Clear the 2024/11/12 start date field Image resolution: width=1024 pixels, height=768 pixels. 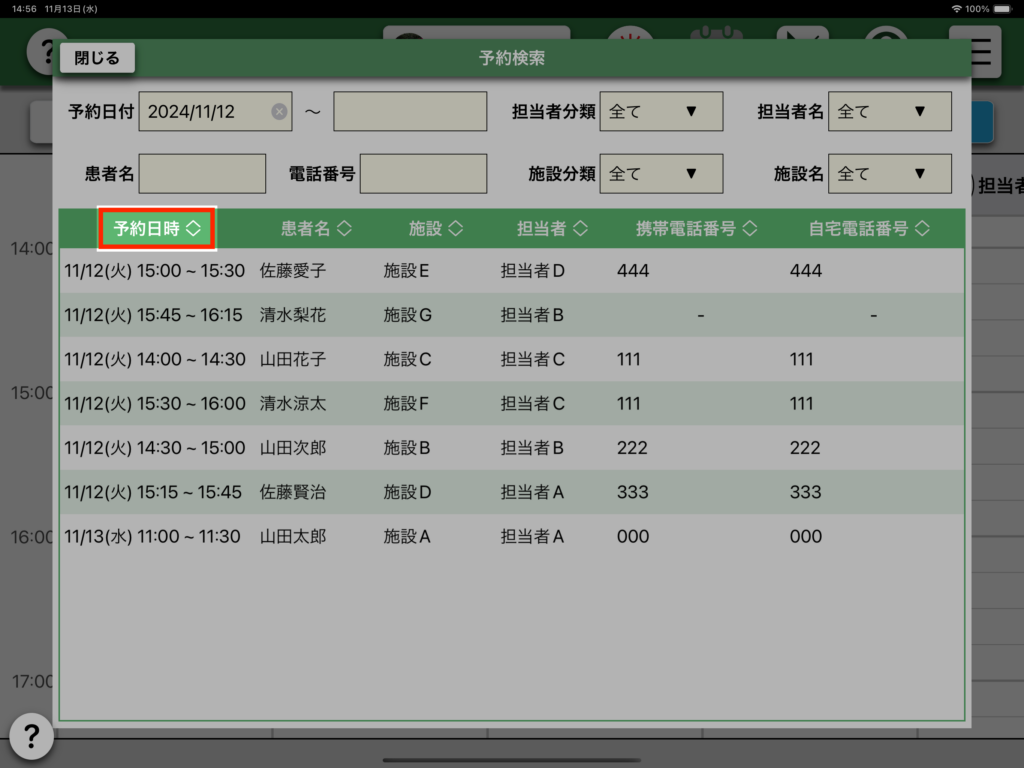click(279, 112)
